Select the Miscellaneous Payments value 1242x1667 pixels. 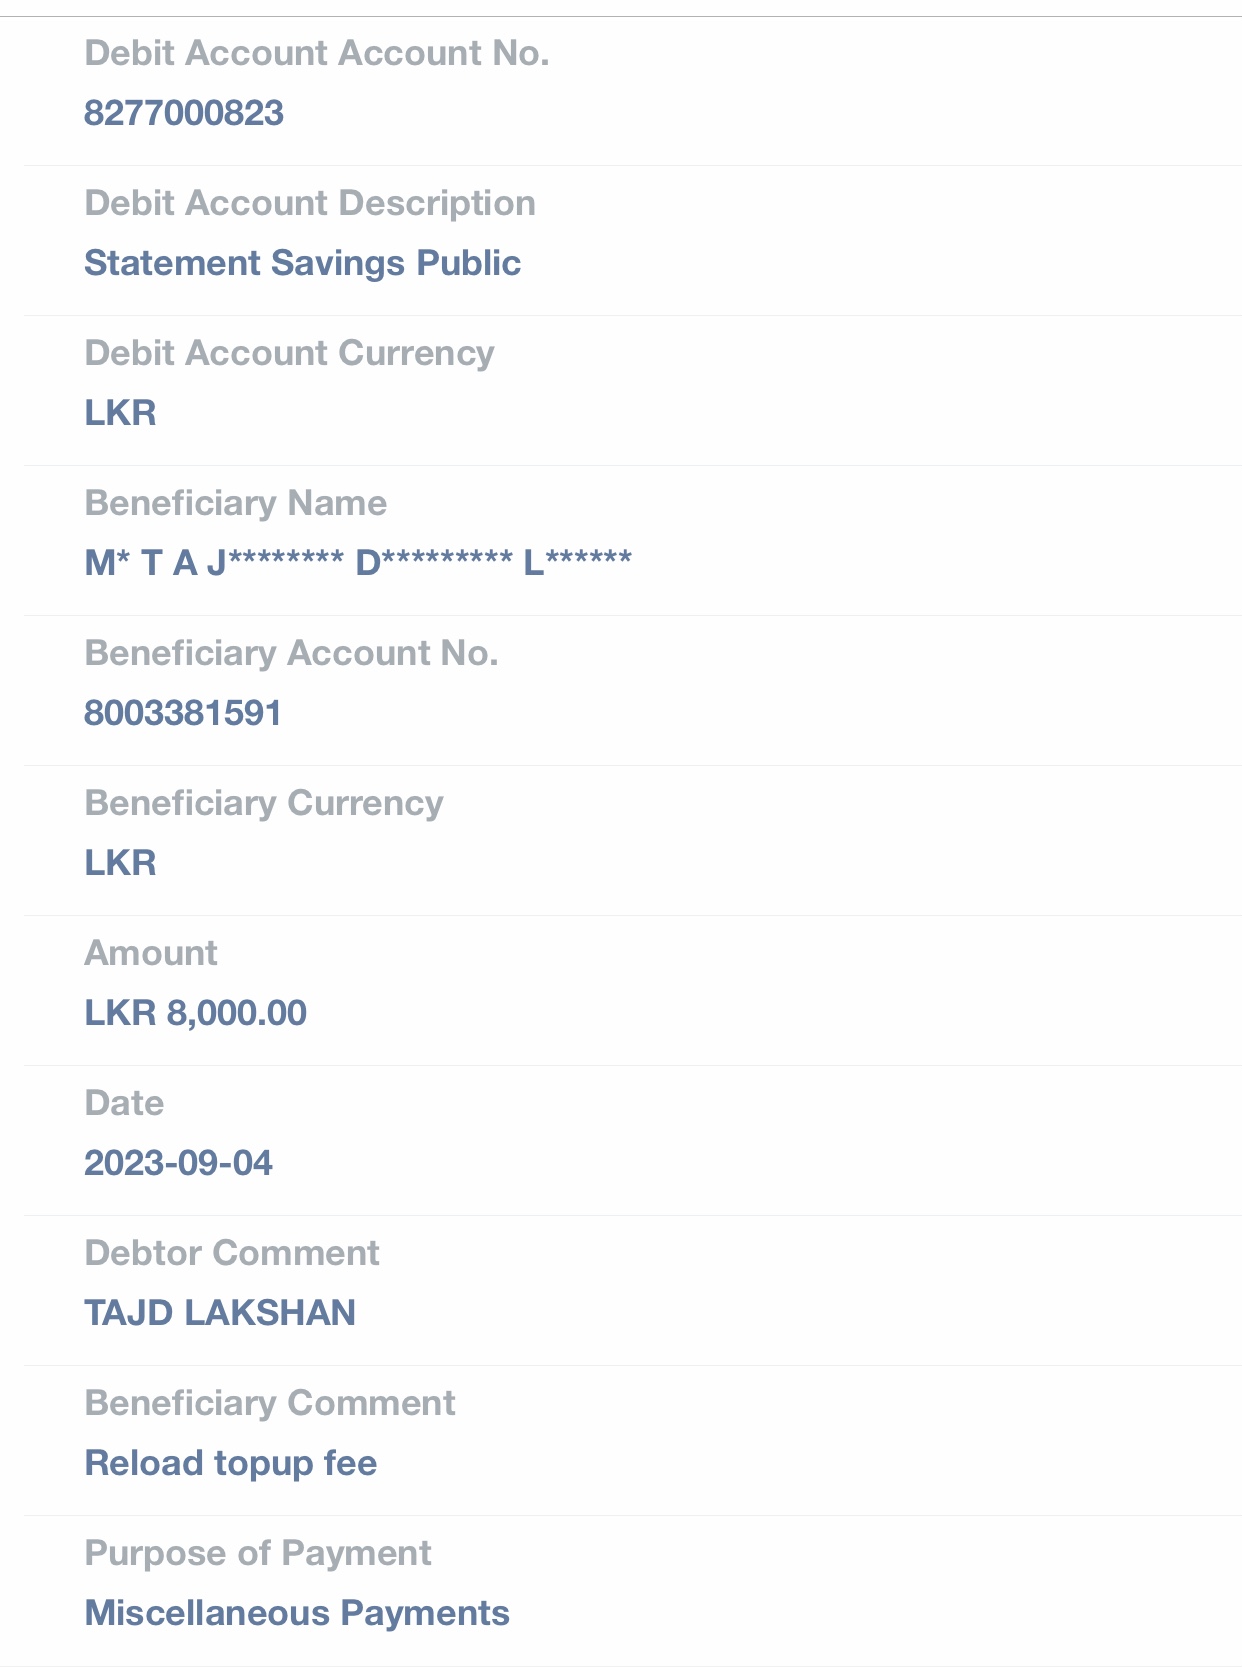point(297,1613)
